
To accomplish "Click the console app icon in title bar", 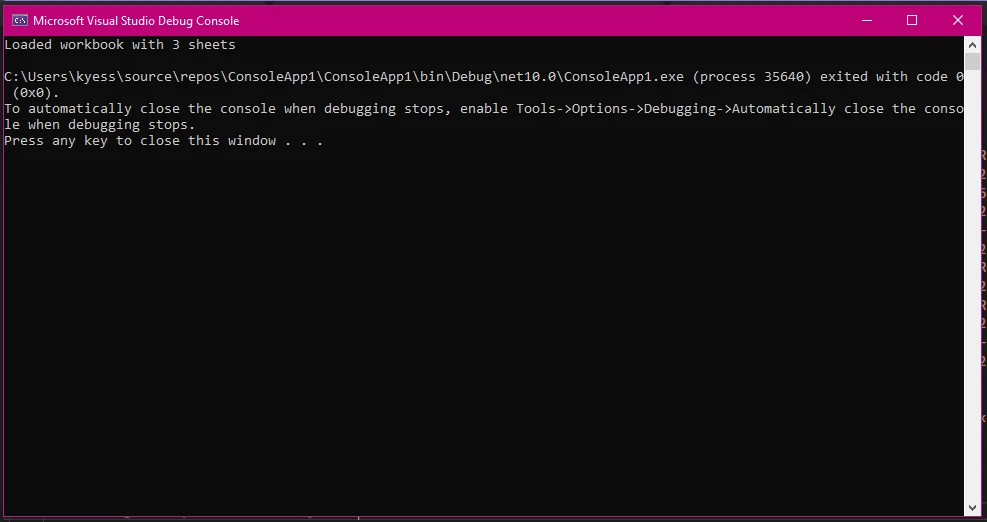I will click(x=19, y=20).
